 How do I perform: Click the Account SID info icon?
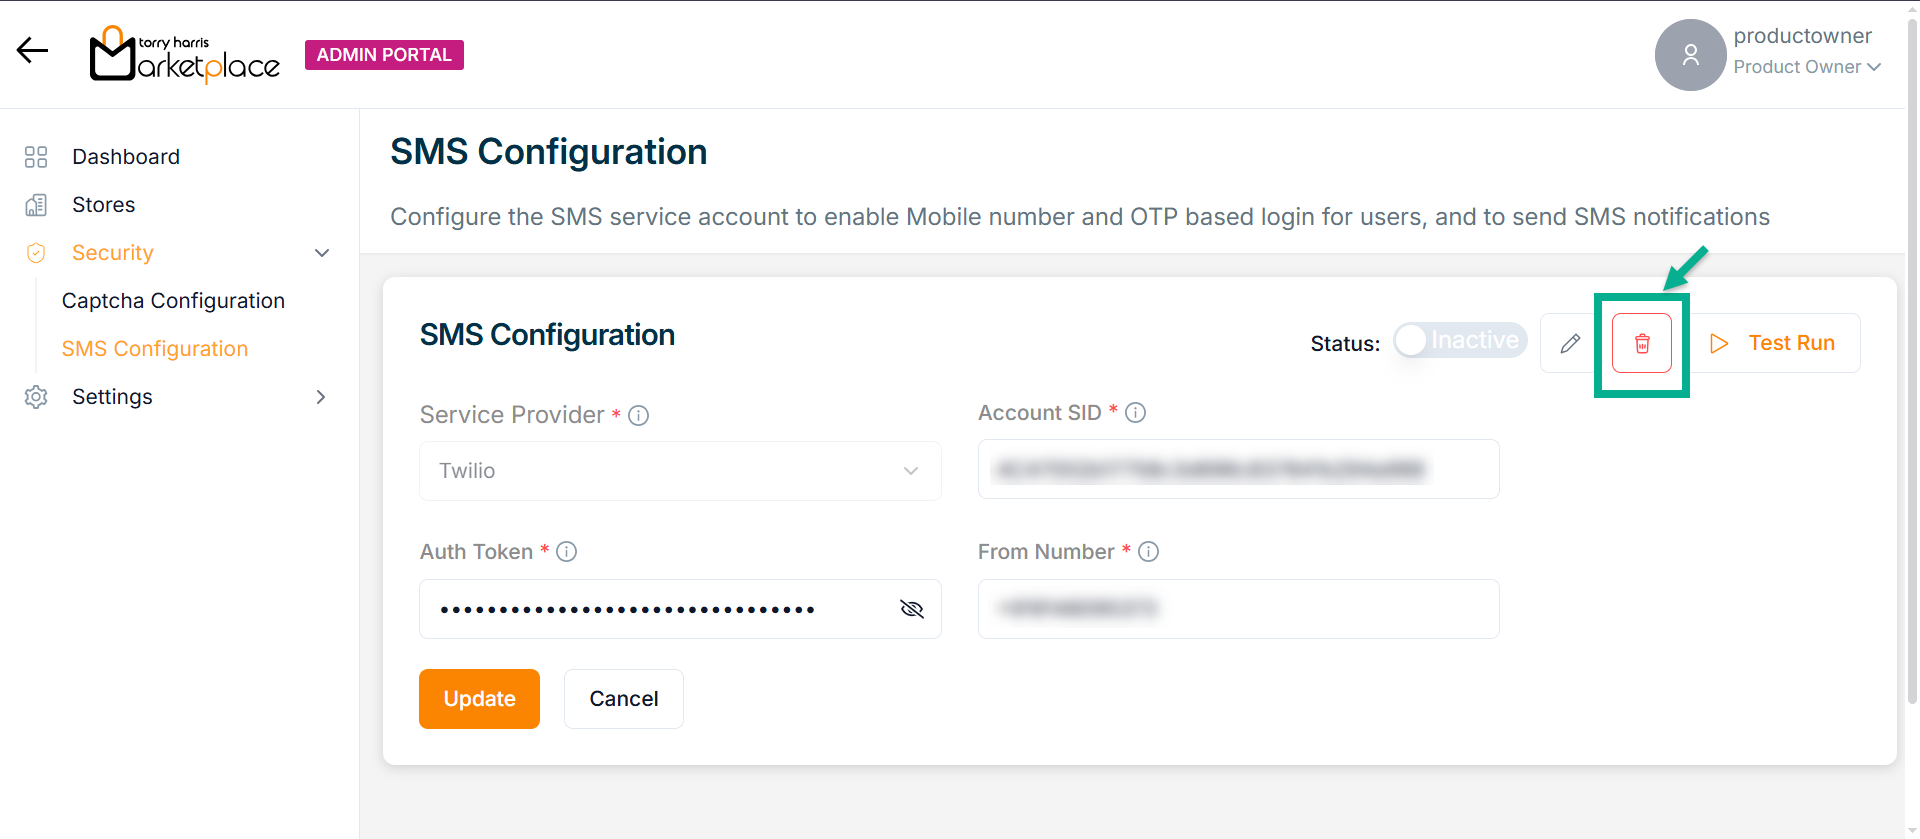click(1135, 413)
